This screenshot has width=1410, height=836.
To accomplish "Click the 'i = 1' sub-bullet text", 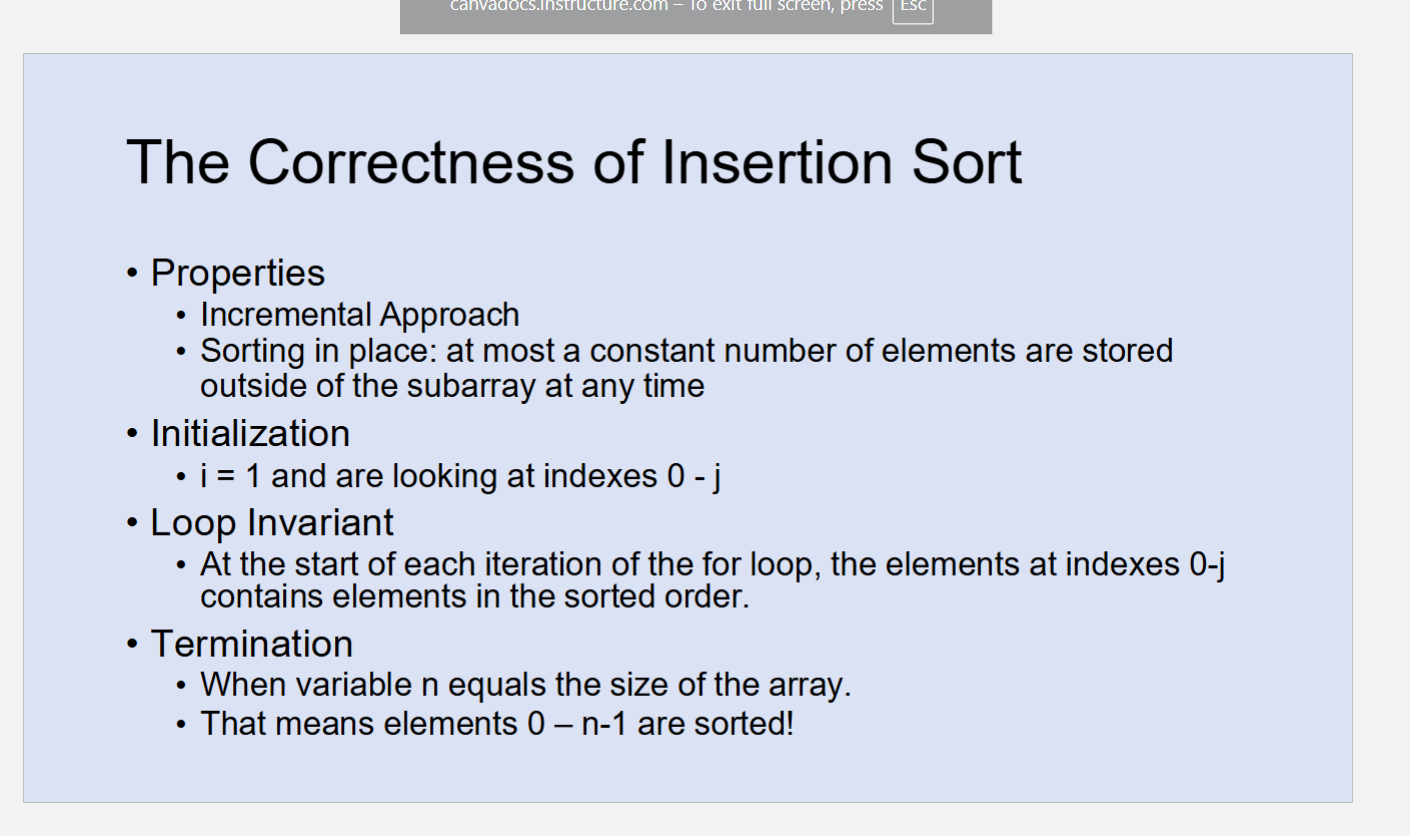I will 460,476.
